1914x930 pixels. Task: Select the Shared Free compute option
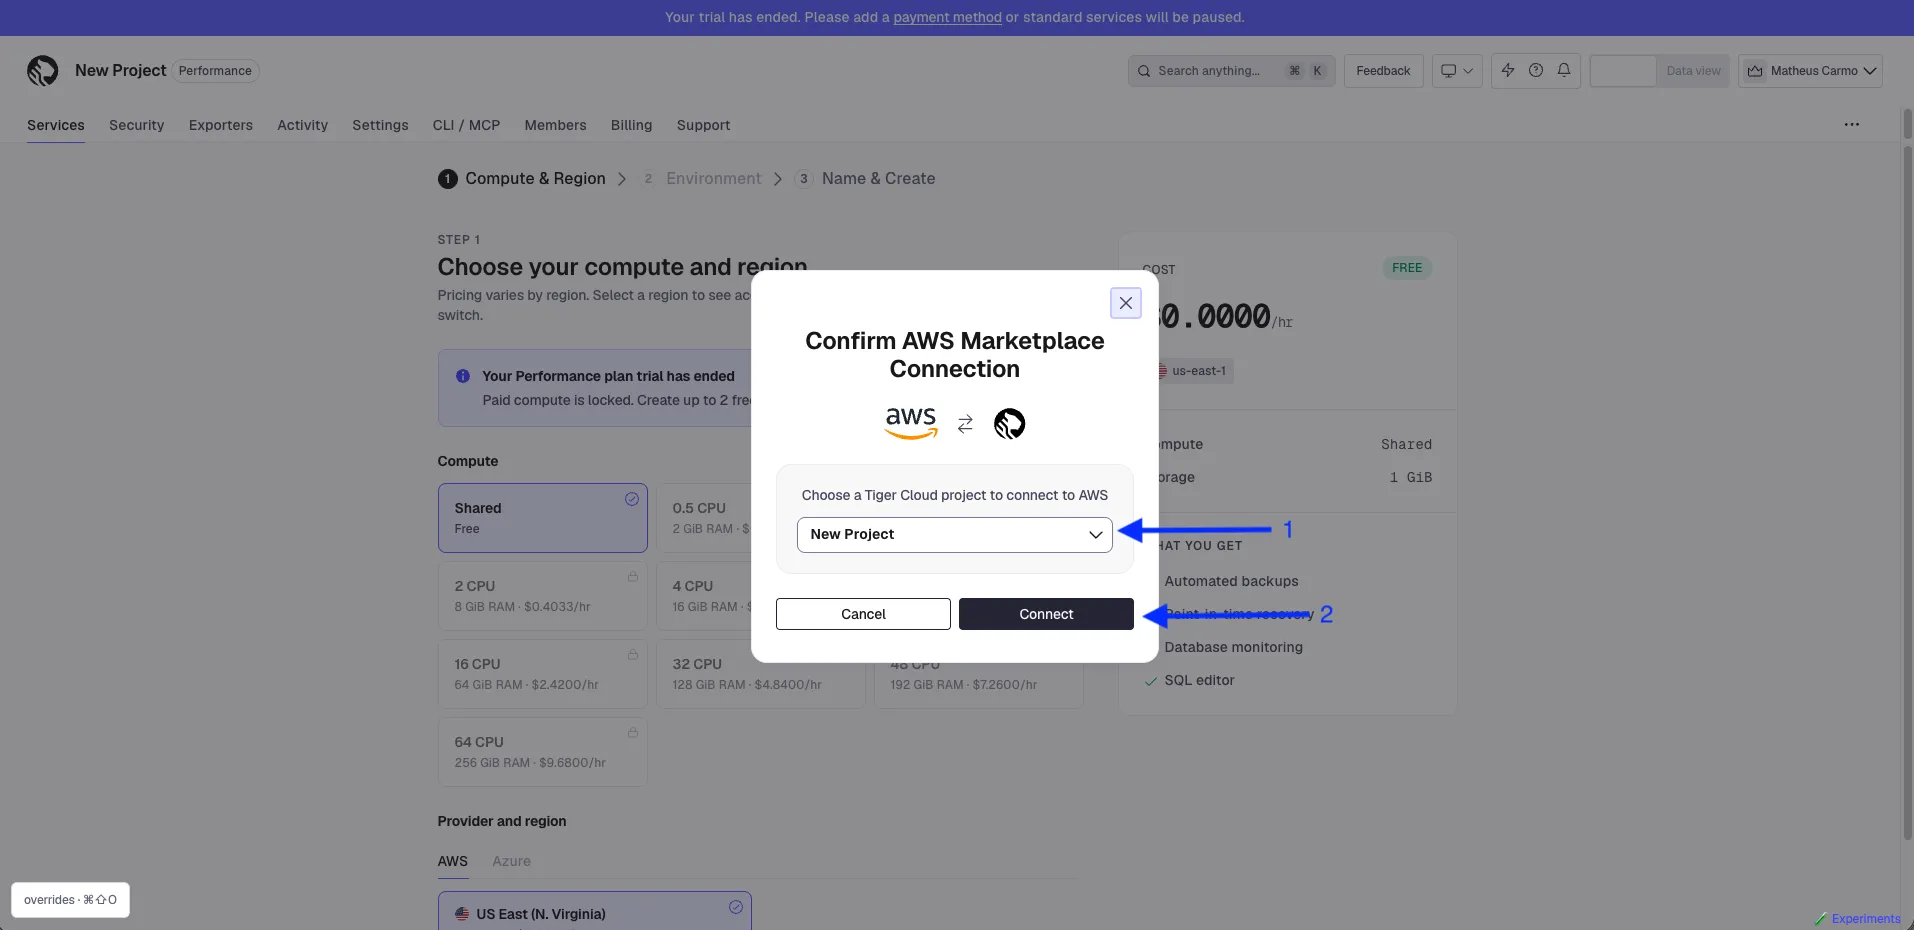(x=542, y=518)
